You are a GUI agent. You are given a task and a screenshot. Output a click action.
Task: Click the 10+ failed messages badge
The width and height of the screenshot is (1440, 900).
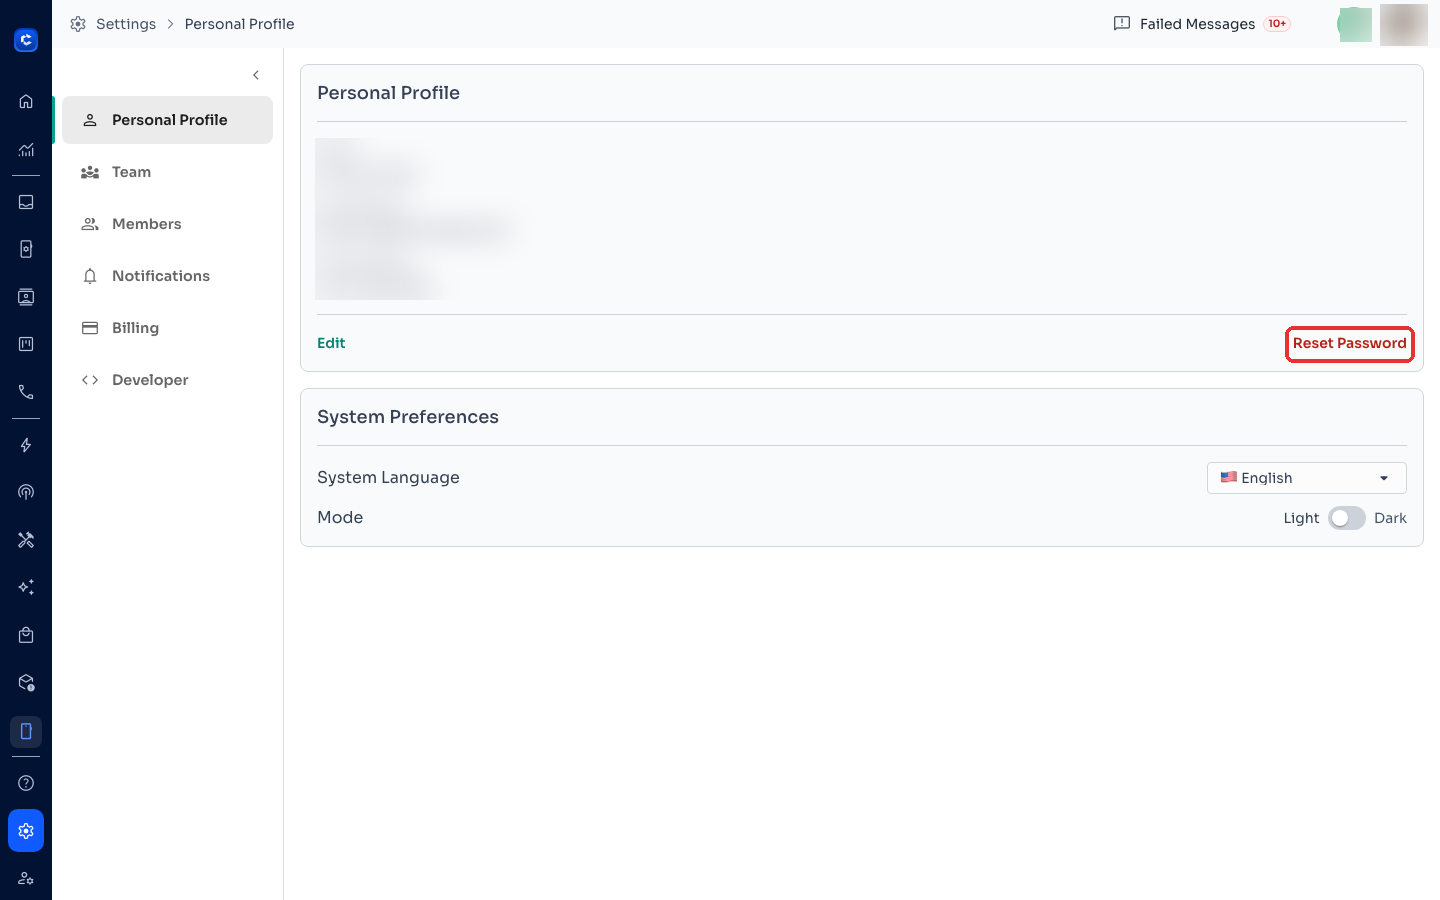click(1277, 24)
